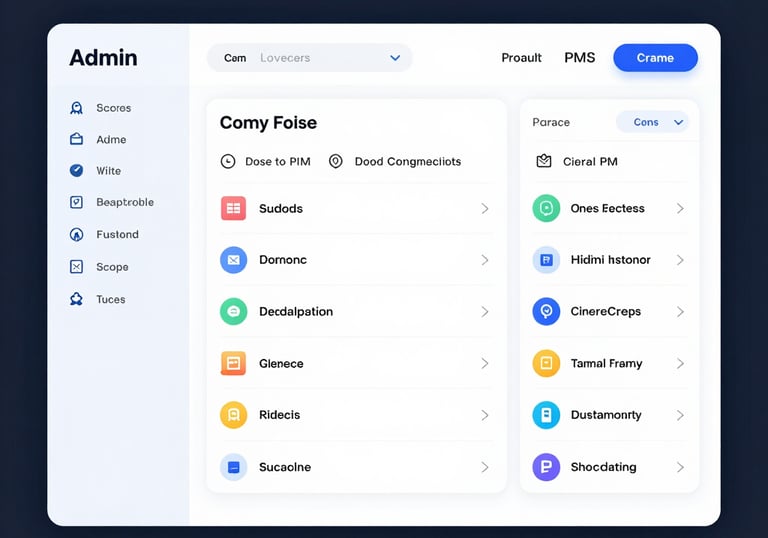This screenshot has height=538, width=768.
Task: Click the orange Glenece icon
Action: 234,363
